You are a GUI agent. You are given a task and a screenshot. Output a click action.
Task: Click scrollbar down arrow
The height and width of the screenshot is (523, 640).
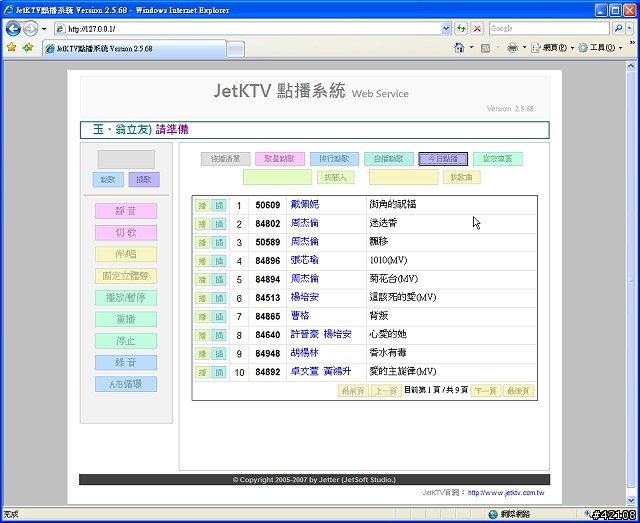[631, 500]
